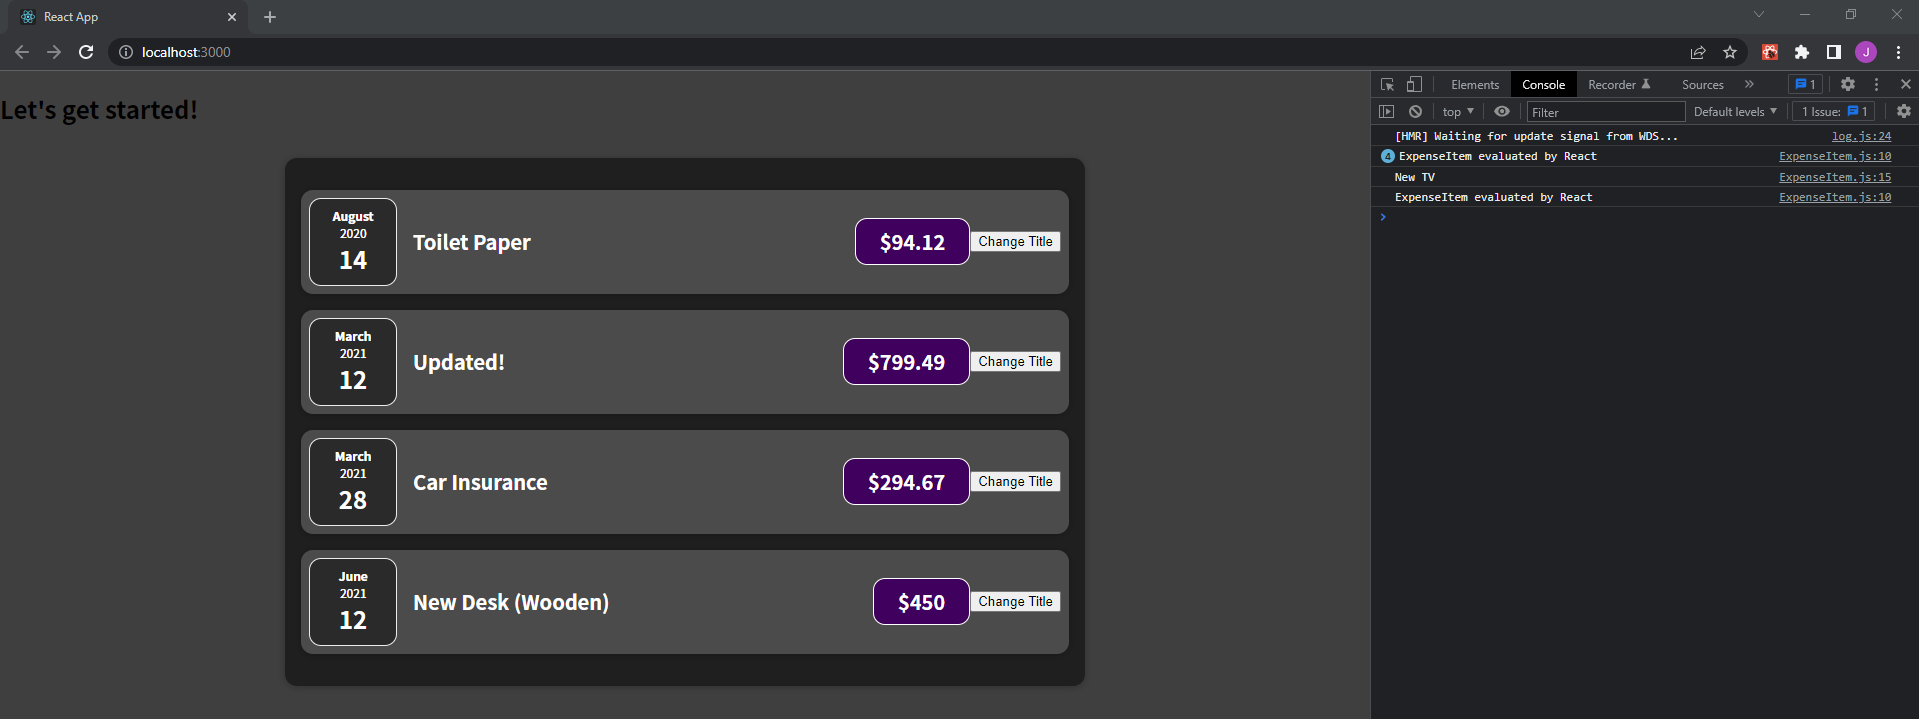Select the inspect element tool in DevTools
Screen dimensions: 1919x719
click(x=1386, y=84)
